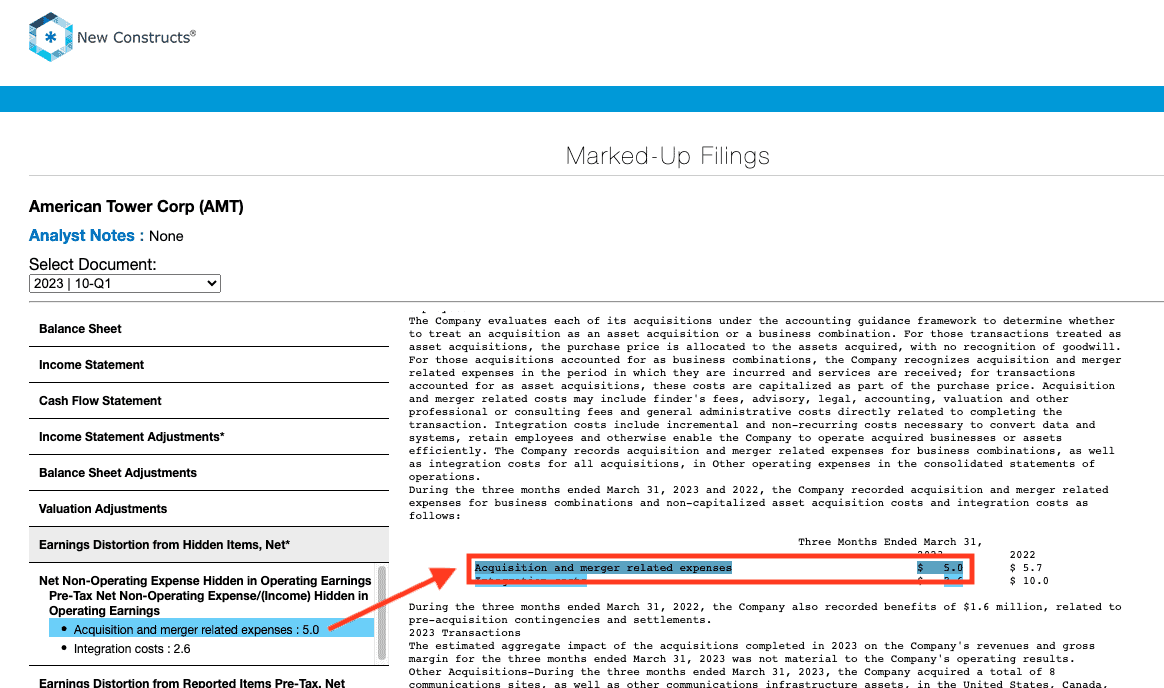Image resolution: width=1164 pixels, height=688 pixels.
Task: Select sidebar item Integration costs : 2.6
Action: 132,649
